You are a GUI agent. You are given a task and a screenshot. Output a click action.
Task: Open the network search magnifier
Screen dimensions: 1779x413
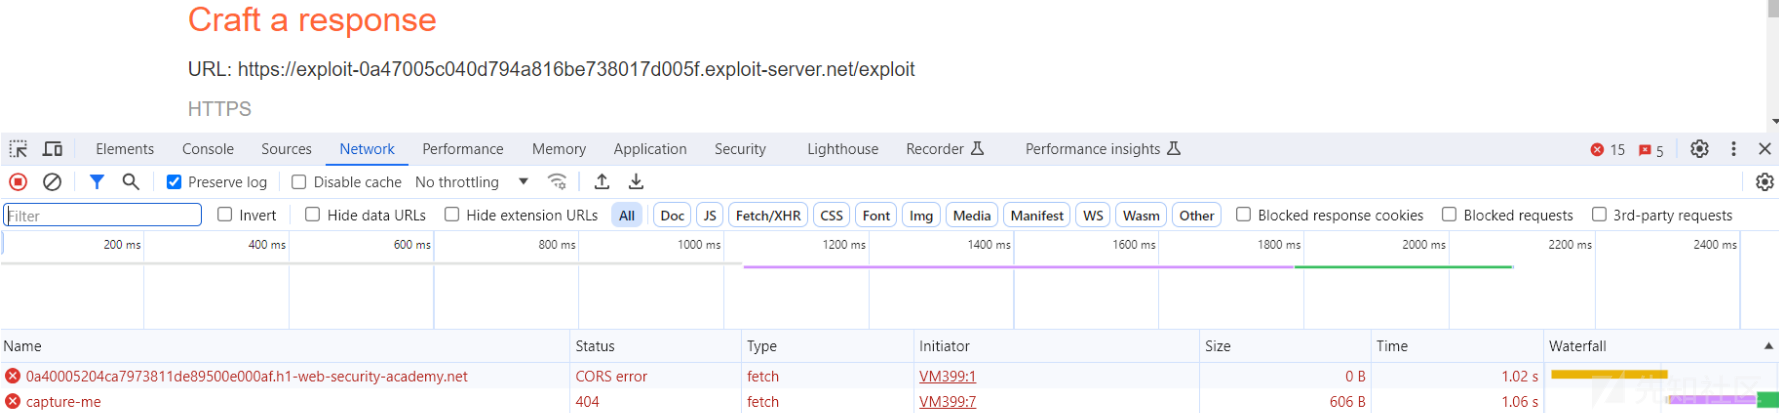click(x=131, y=182)
